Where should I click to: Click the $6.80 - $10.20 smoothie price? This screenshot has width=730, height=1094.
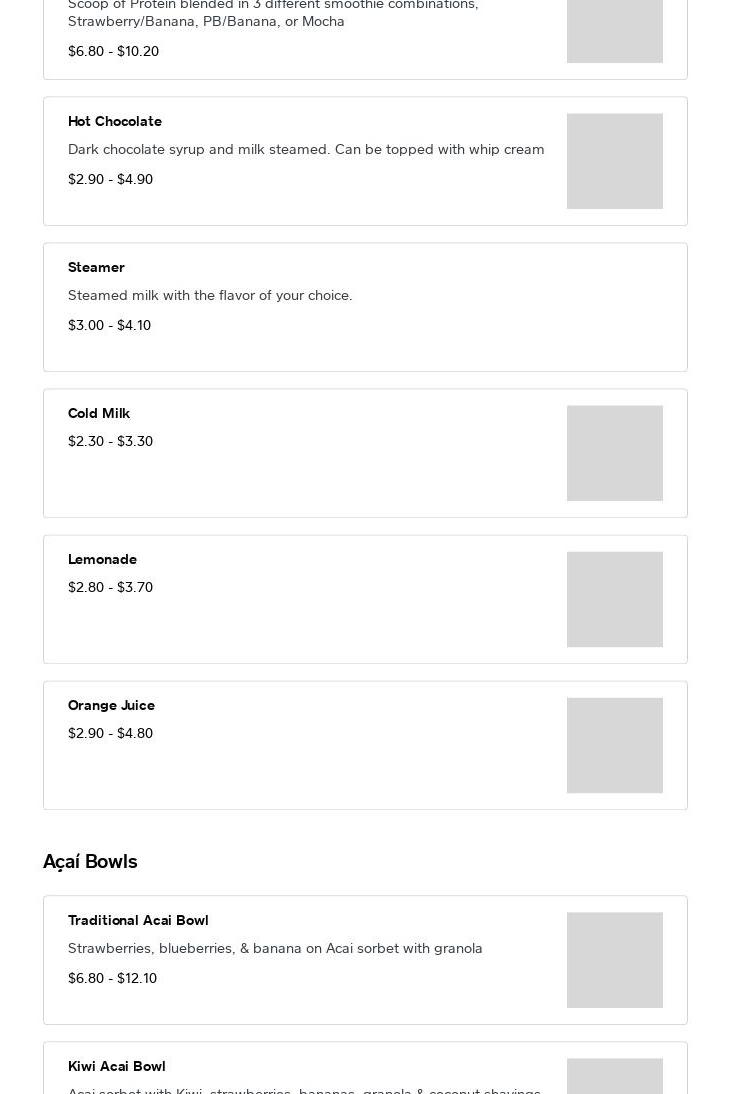pos(113,51)
